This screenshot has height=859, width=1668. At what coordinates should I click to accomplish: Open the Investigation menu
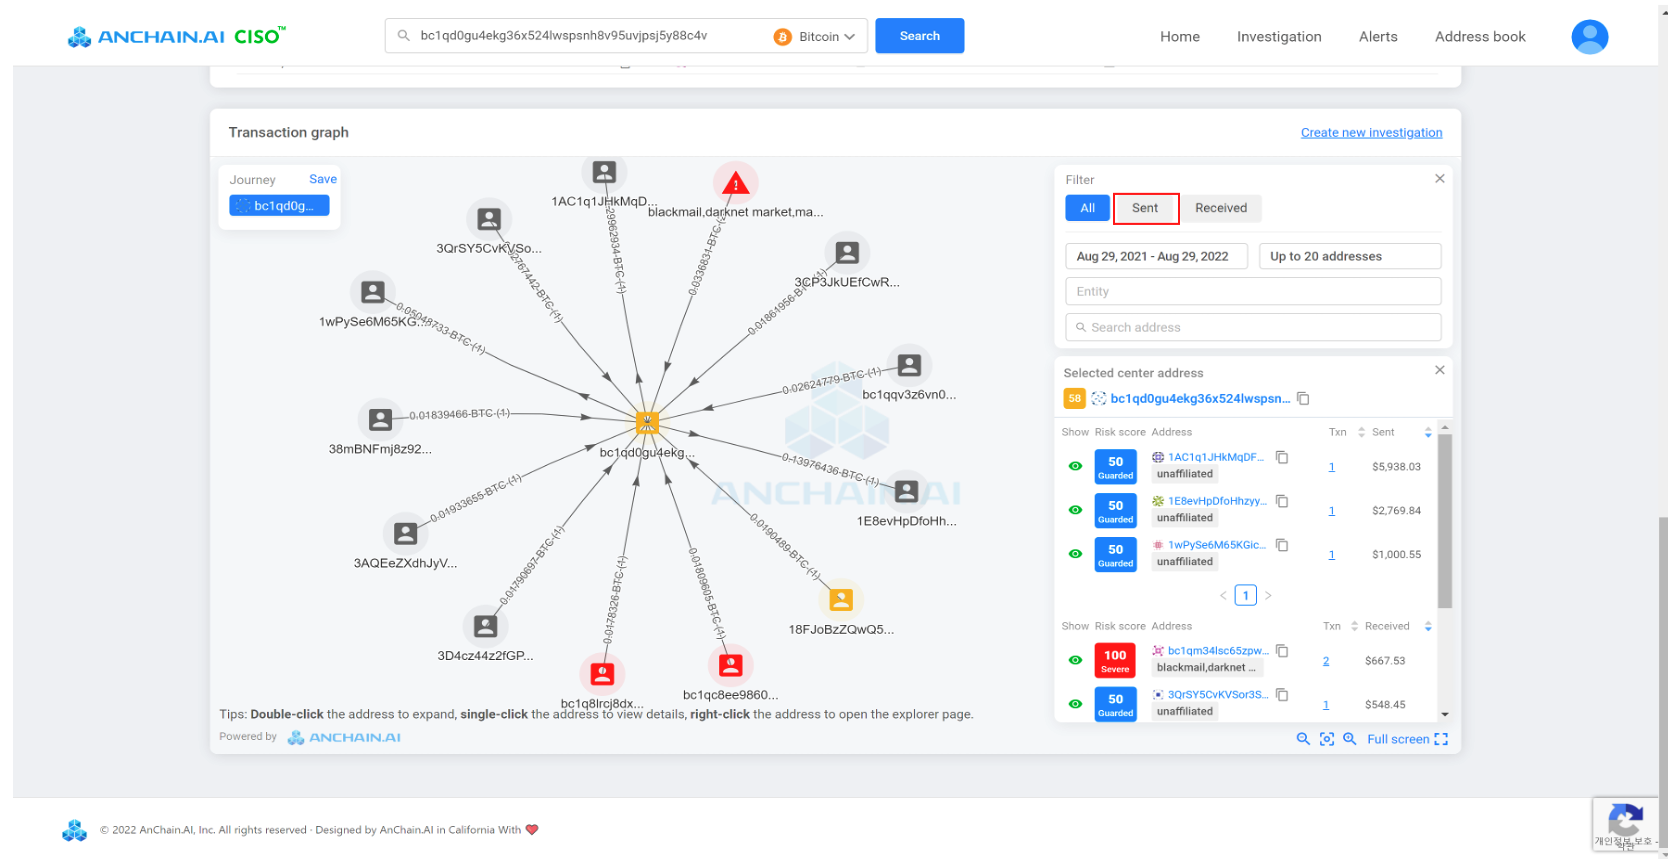pyautogui.click(x=1279, y=37)
